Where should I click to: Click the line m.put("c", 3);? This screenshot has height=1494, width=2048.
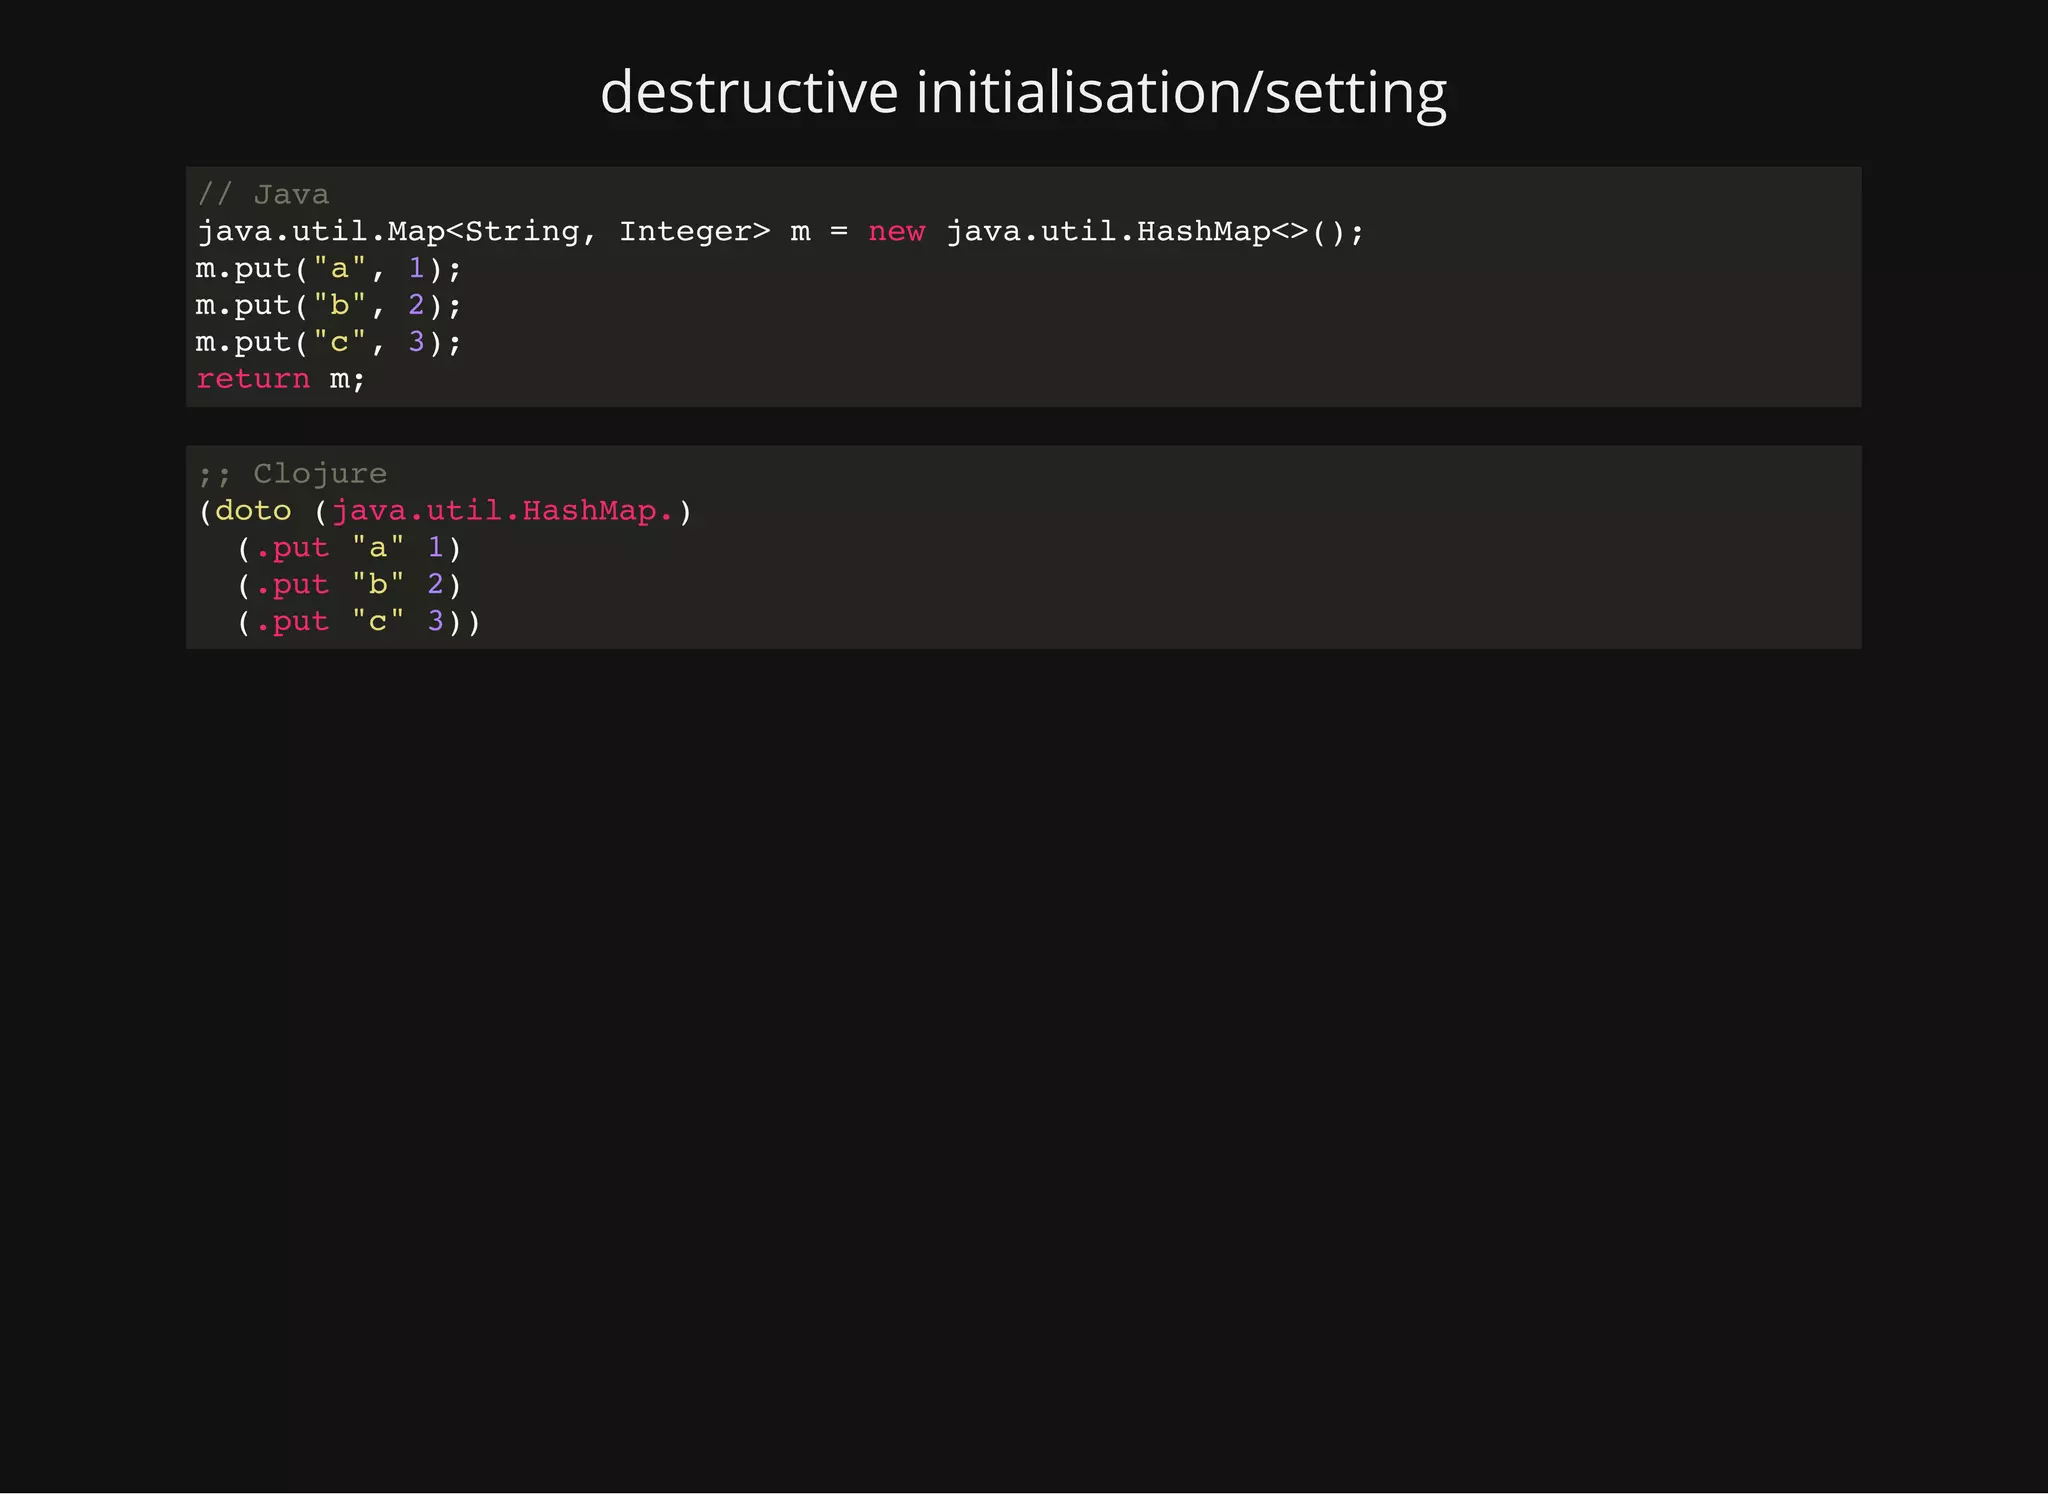pos(329,343)
